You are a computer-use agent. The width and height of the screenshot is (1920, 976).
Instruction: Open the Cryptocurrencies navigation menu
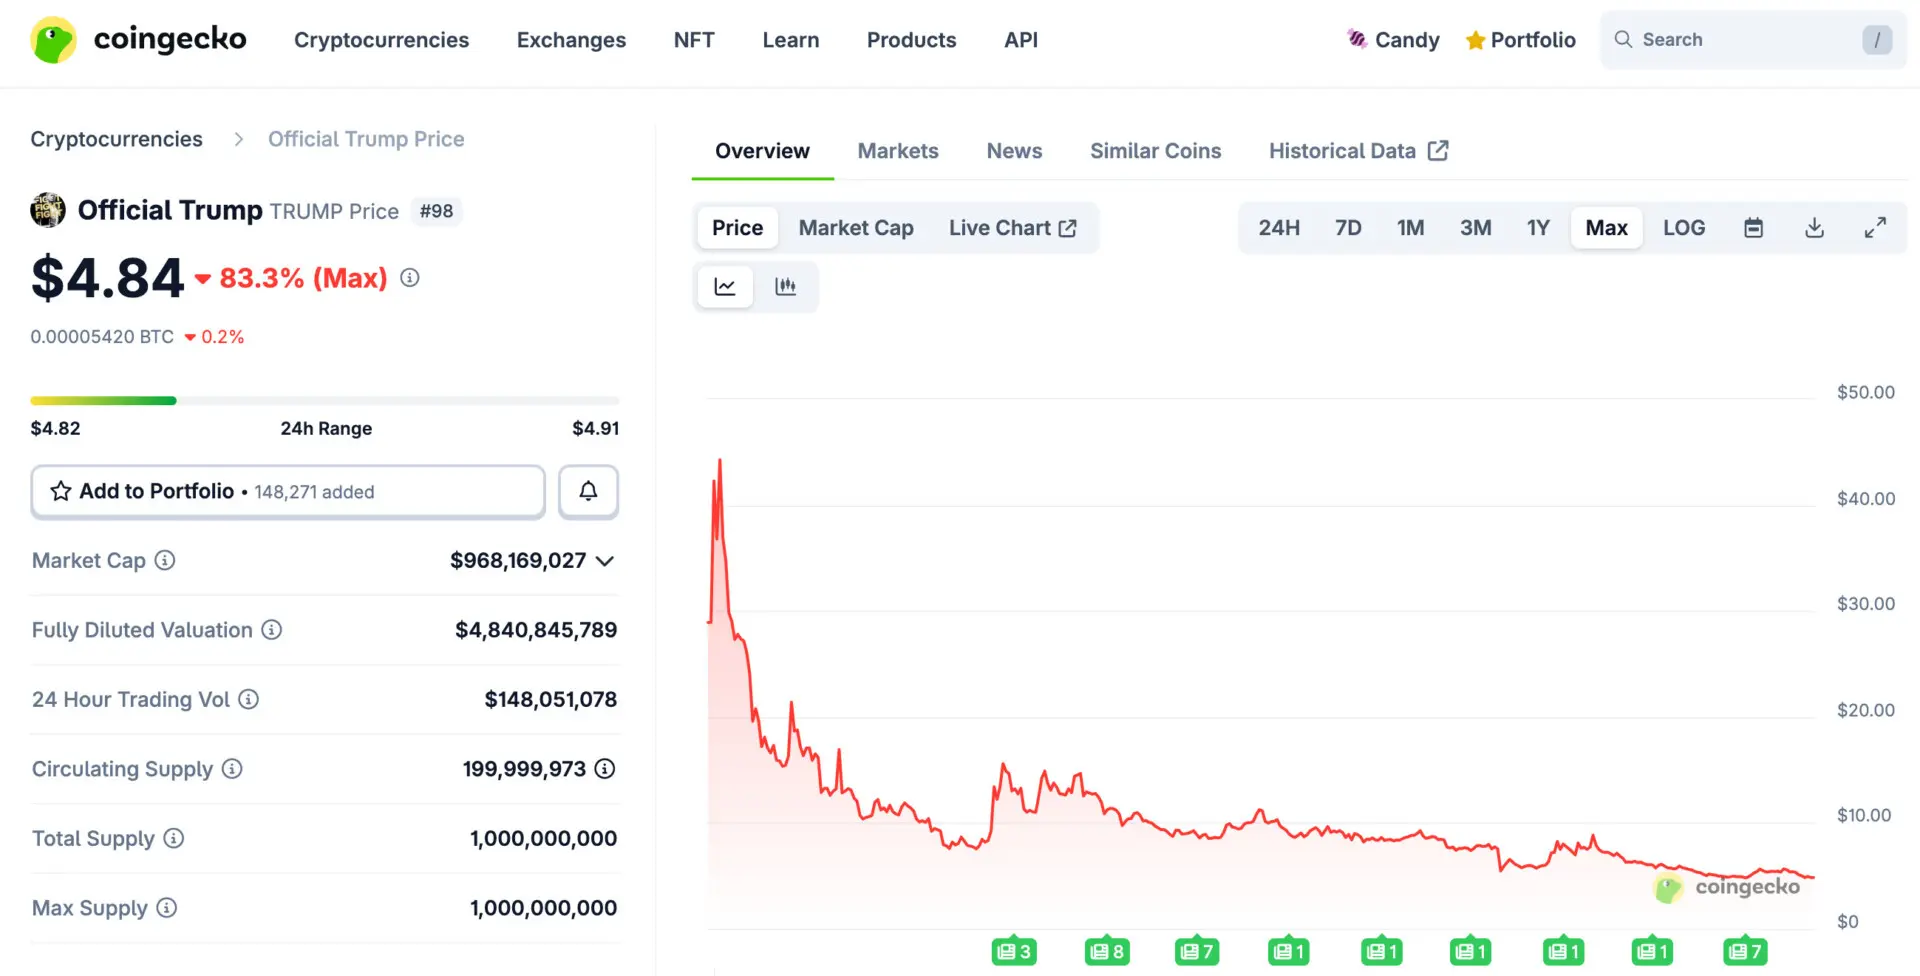(x=381, y=40)
